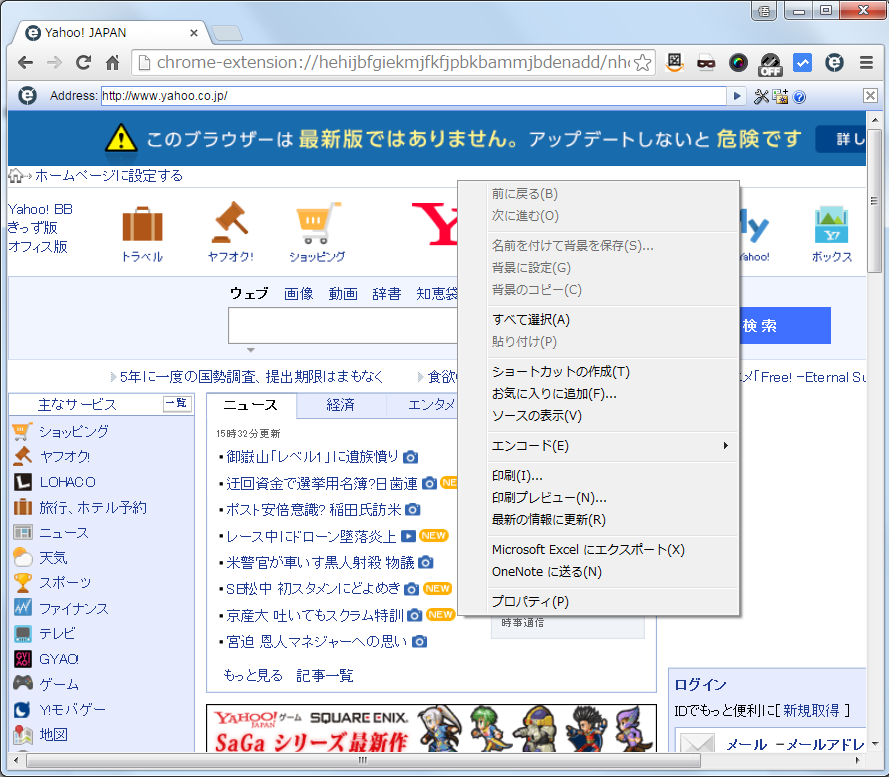The width and height of the screenshot is (889, 777).
Task: Select the 画像 search tab
Action: point(299,294)
